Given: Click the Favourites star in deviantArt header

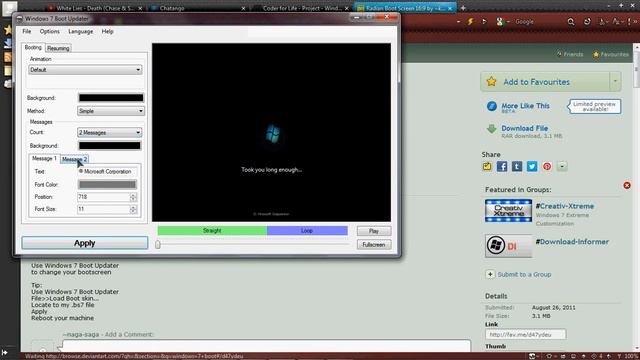Looking at the screenshot, I should (596, 54).
